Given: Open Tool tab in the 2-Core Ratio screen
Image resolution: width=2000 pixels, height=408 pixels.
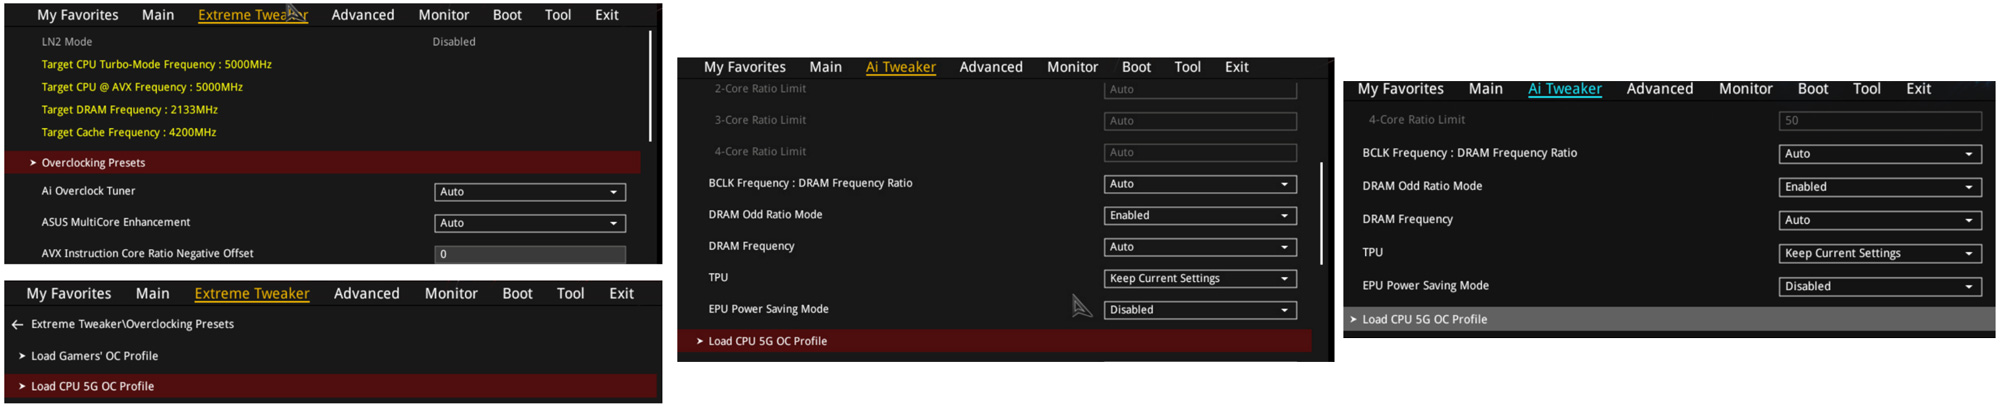Looking at the screenshot, I should [1188, 67].
